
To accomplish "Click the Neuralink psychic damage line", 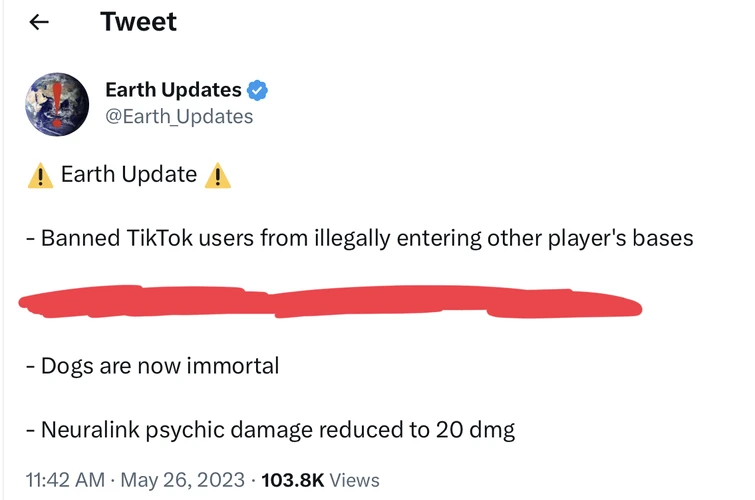I will pyautogui.click(x=270, y=431).
